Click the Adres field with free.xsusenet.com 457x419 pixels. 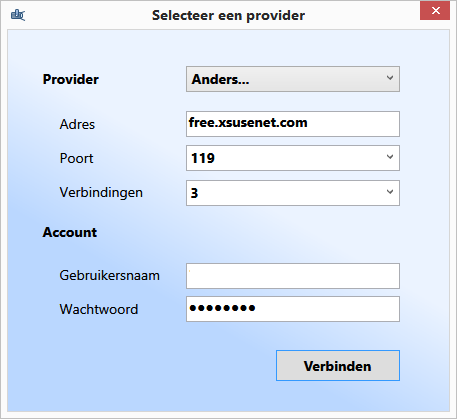[x=293, y=124]
